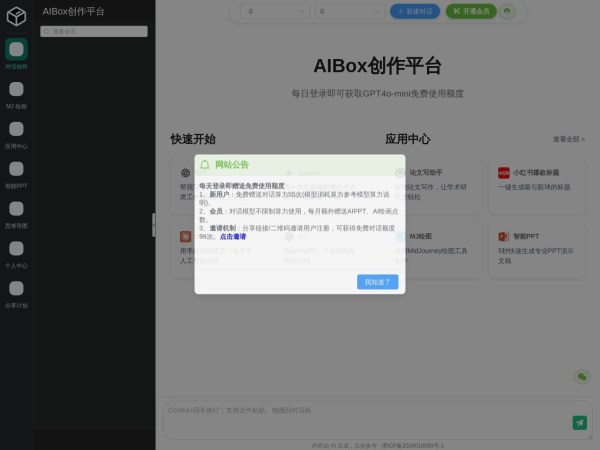This screenshot has width=600, height=450.
Task: Expand the first dropdown in top bar
Action: coord(276,11)
